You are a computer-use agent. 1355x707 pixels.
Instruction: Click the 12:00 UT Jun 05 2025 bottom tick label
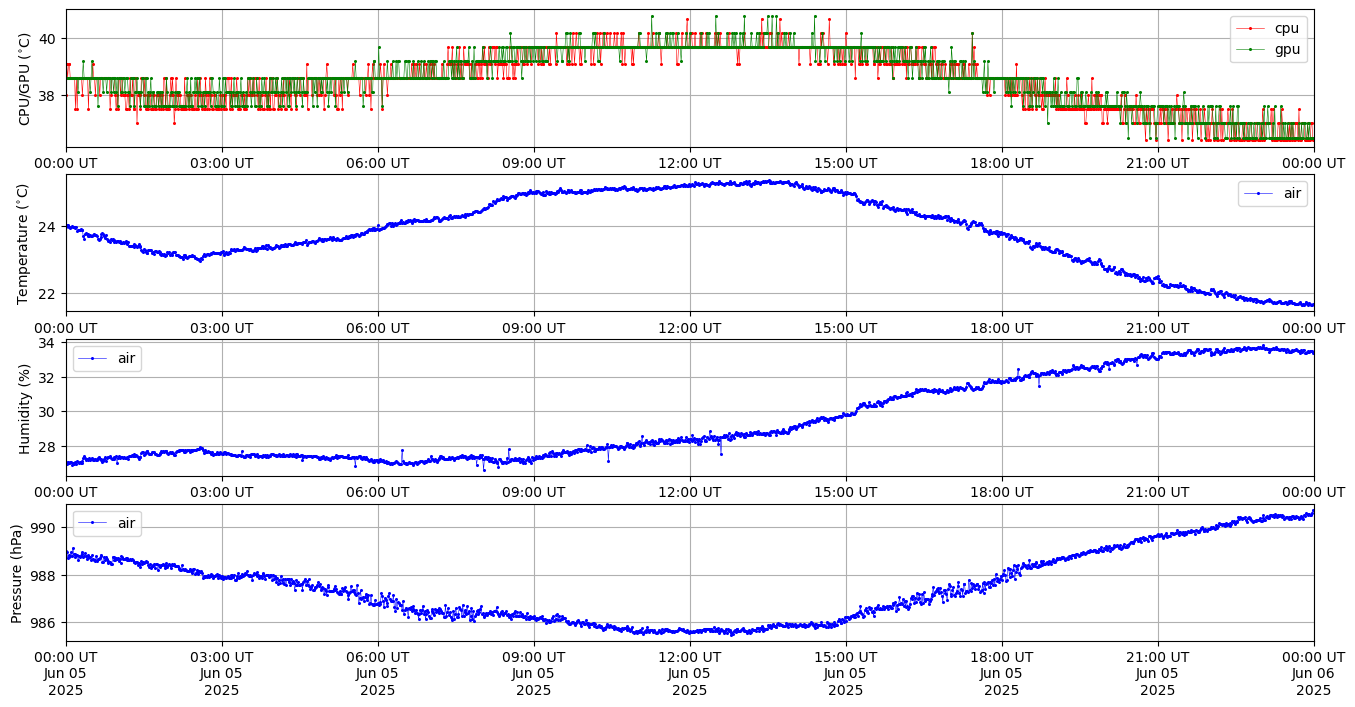click(689, 672)
